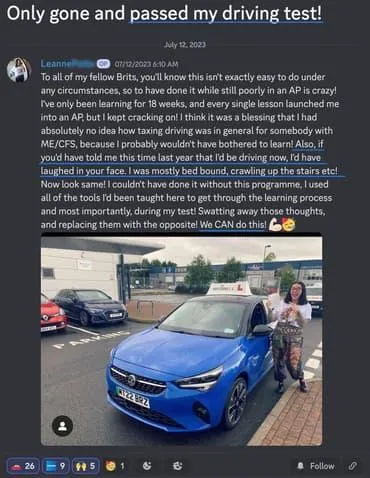The height and width of the screenshot is (478, 370).
Task: Open the add reaction emoji picker
Action: [147, 466]
